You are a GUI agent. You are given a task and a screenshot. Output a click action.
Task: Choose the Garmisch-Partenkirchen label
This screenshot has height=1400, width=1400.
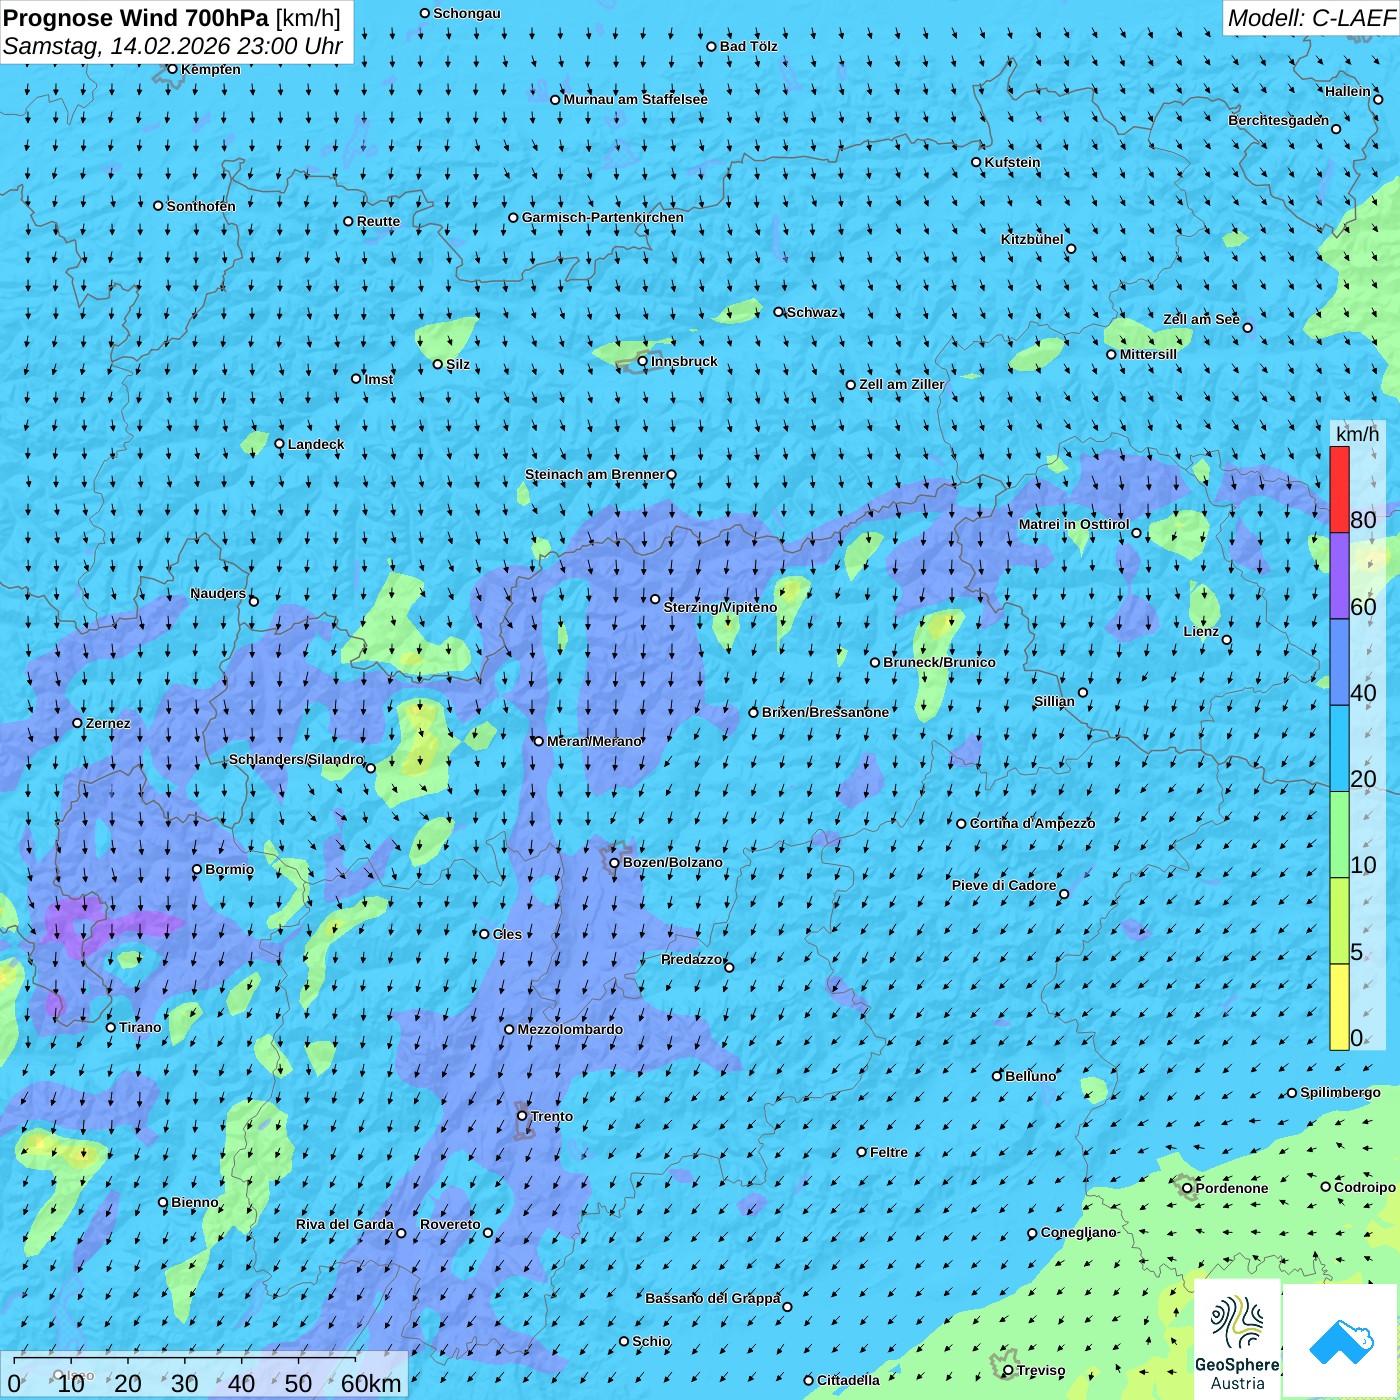pos(603,217)
